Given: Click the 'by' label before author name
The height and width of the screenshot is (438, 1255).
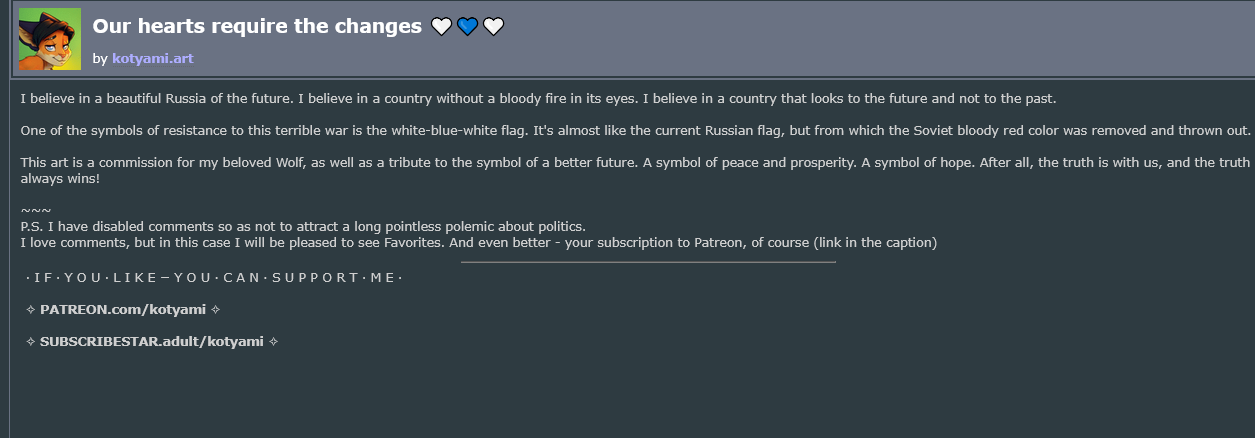Looking at the screenshot, I should (x=99, y=59).
